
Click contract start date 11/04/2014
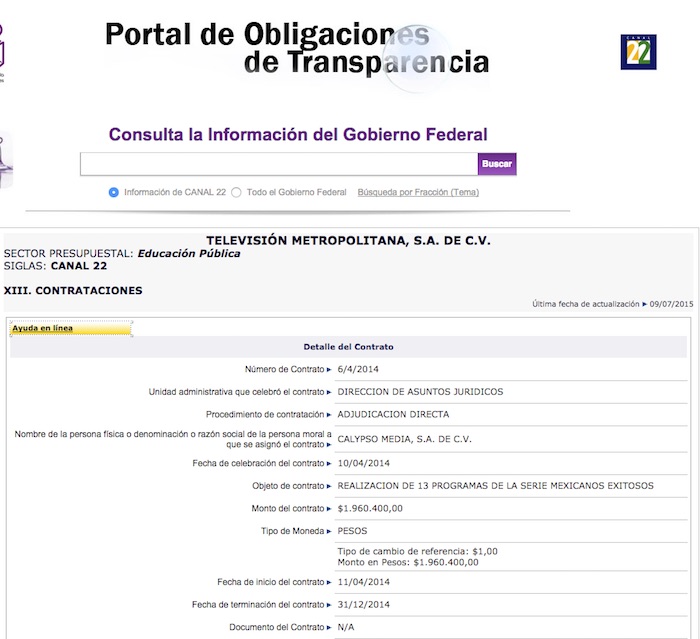(x=363, y=582)
